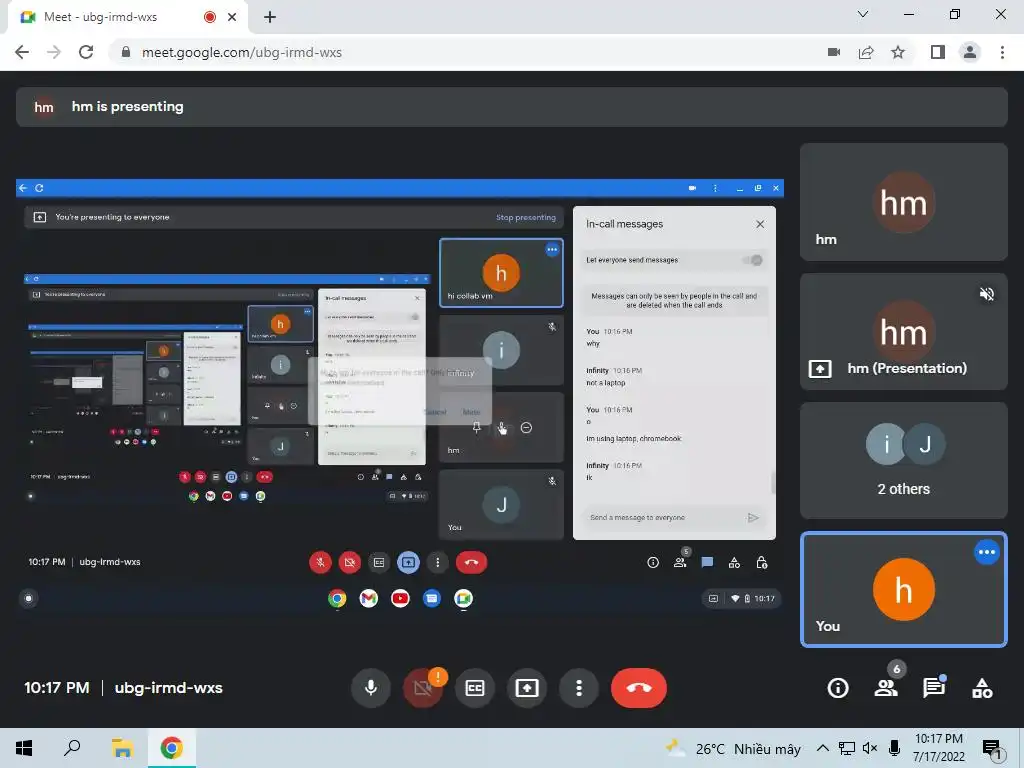Click Meet icon in presented Chromebook shelf
1024x768 pixels.
[463, 598]
